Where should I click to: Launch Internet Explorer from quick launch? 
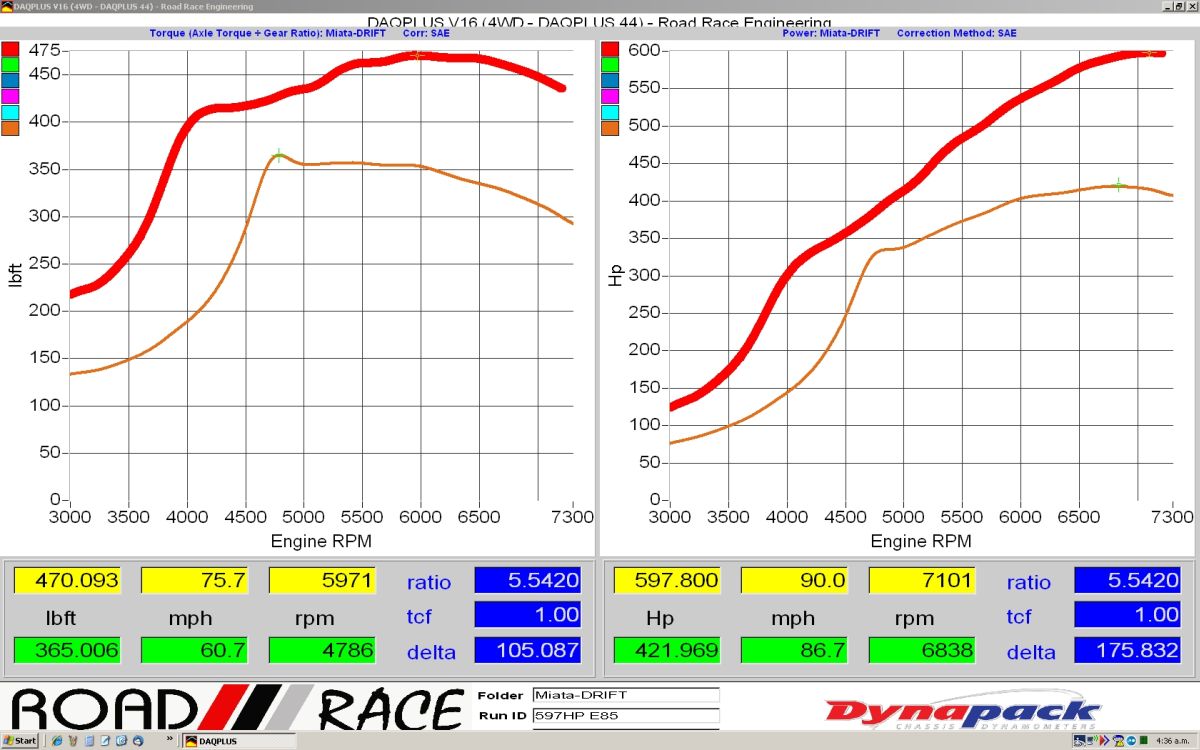point(57,741)
